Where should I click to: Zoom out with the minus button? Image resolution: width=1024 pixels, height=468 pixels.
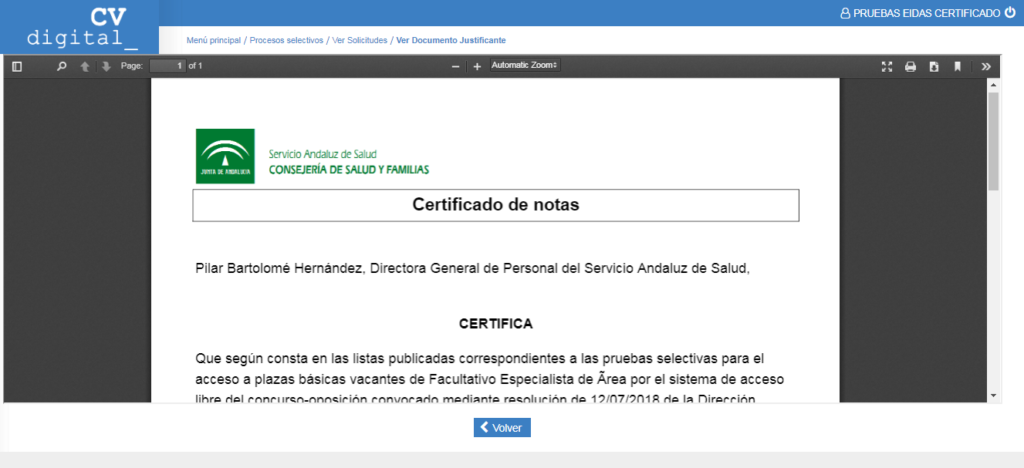[456, 66]
